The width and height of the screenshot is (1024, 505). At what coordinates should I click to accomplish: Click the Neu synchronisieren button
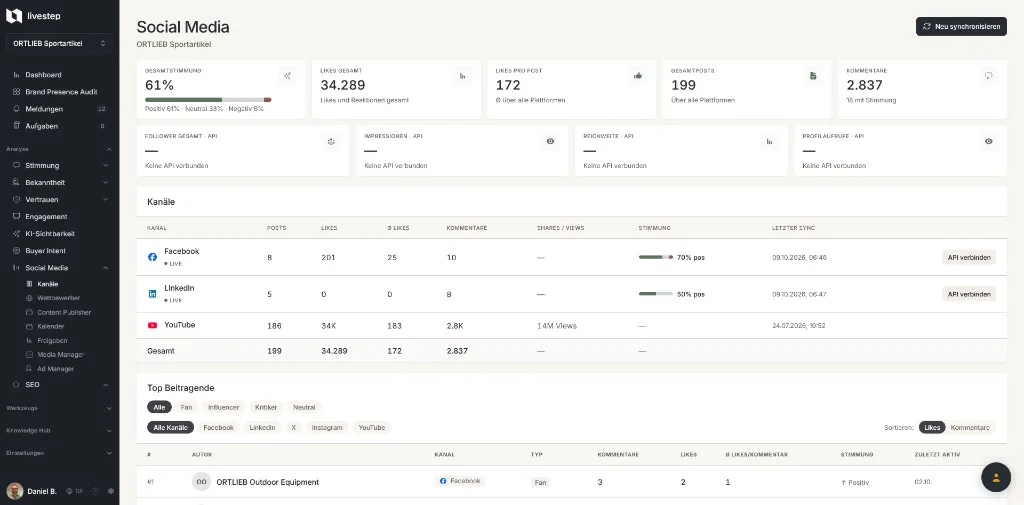tap(961, 27)
